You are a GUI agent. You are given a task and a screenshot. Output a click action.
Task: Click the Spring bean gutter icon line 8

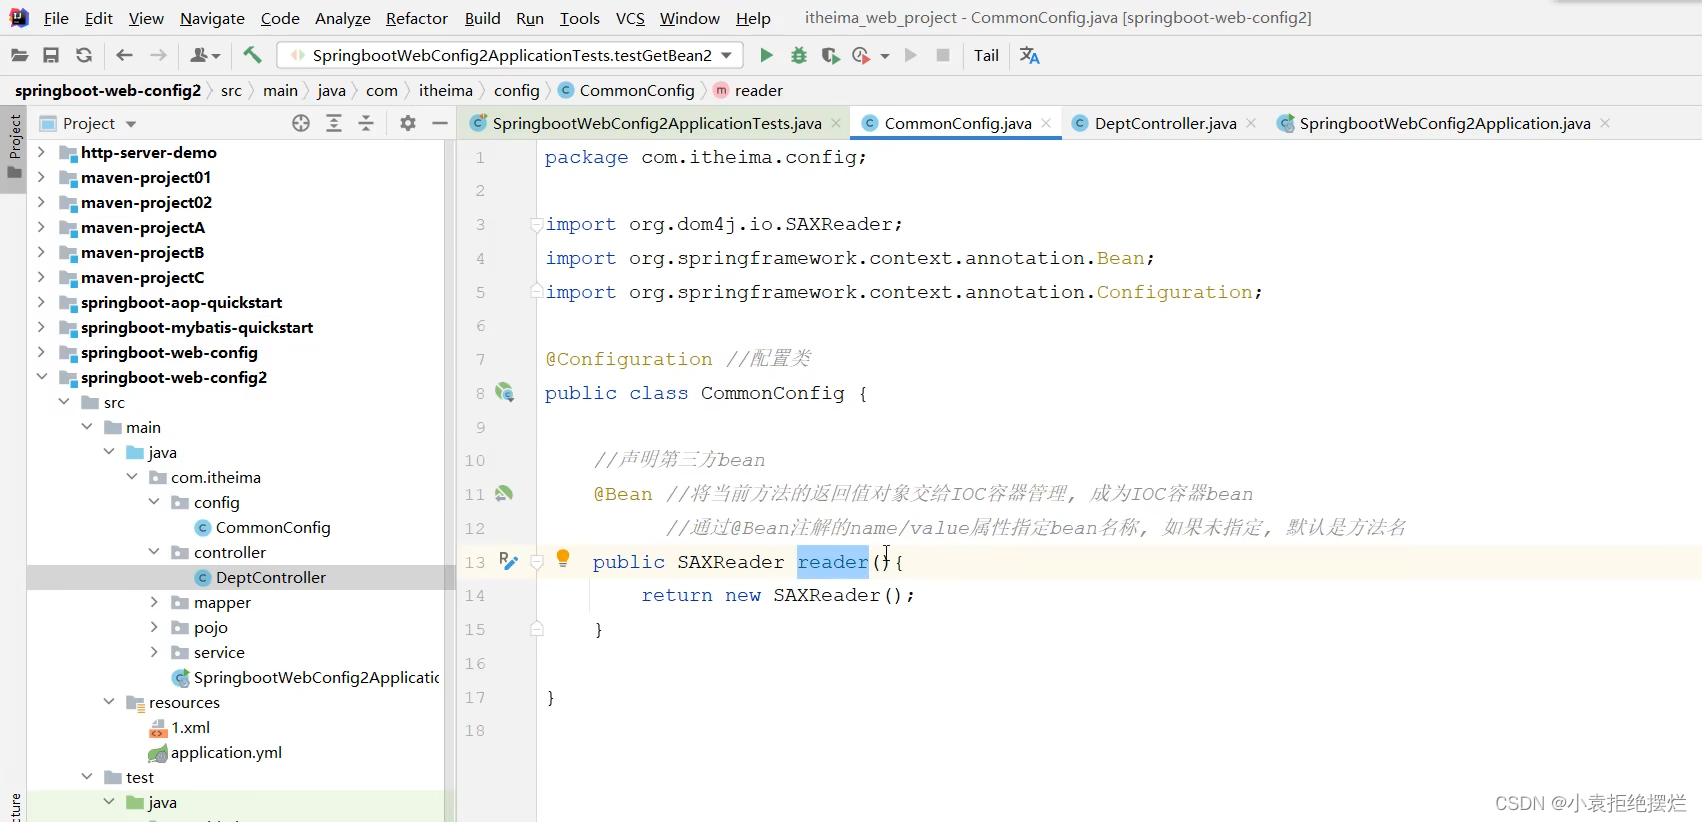point(505,393)
